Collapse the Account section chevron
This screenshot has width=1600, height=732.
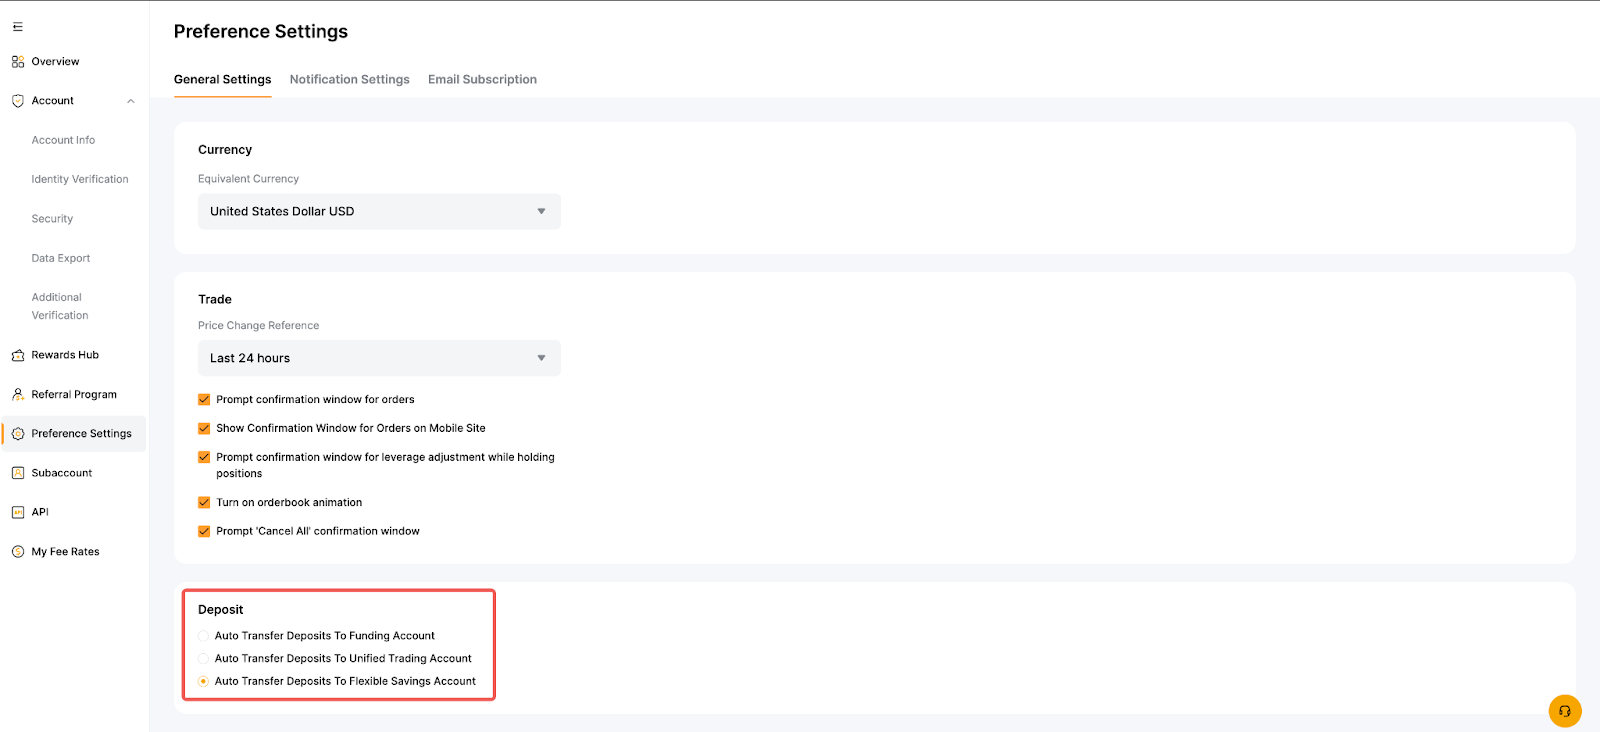pyautogui.click(x=130, y=101)
